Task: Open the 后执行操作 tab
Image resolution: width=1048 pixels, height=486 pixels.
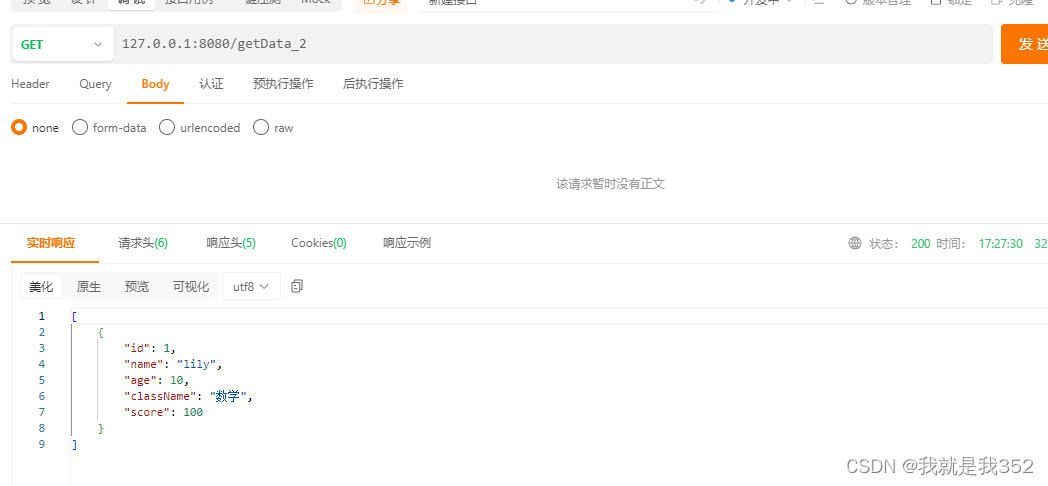Action: (373, 84)
